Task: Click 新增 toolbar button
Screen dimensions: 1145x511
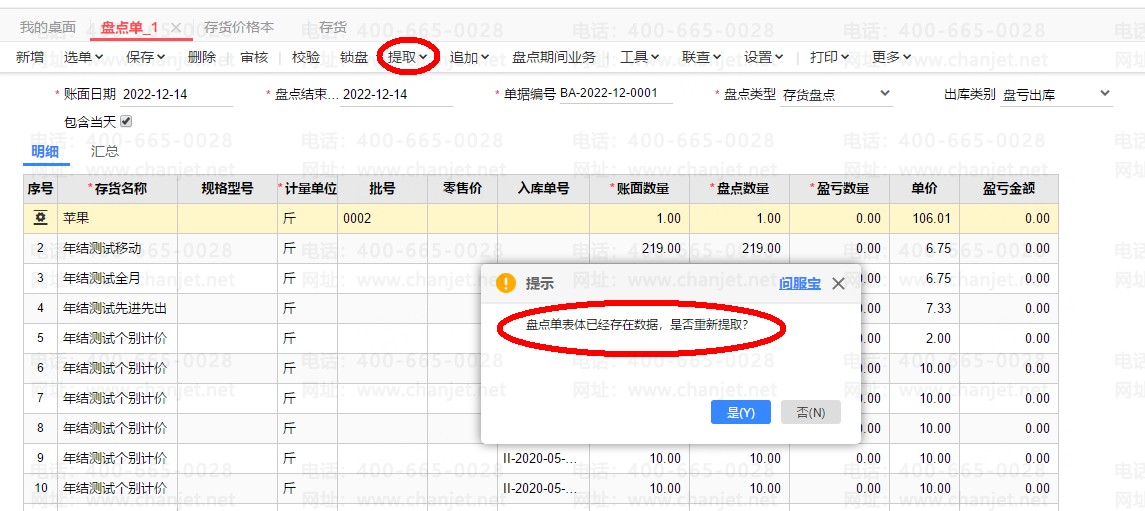Action: click(30, 57)
